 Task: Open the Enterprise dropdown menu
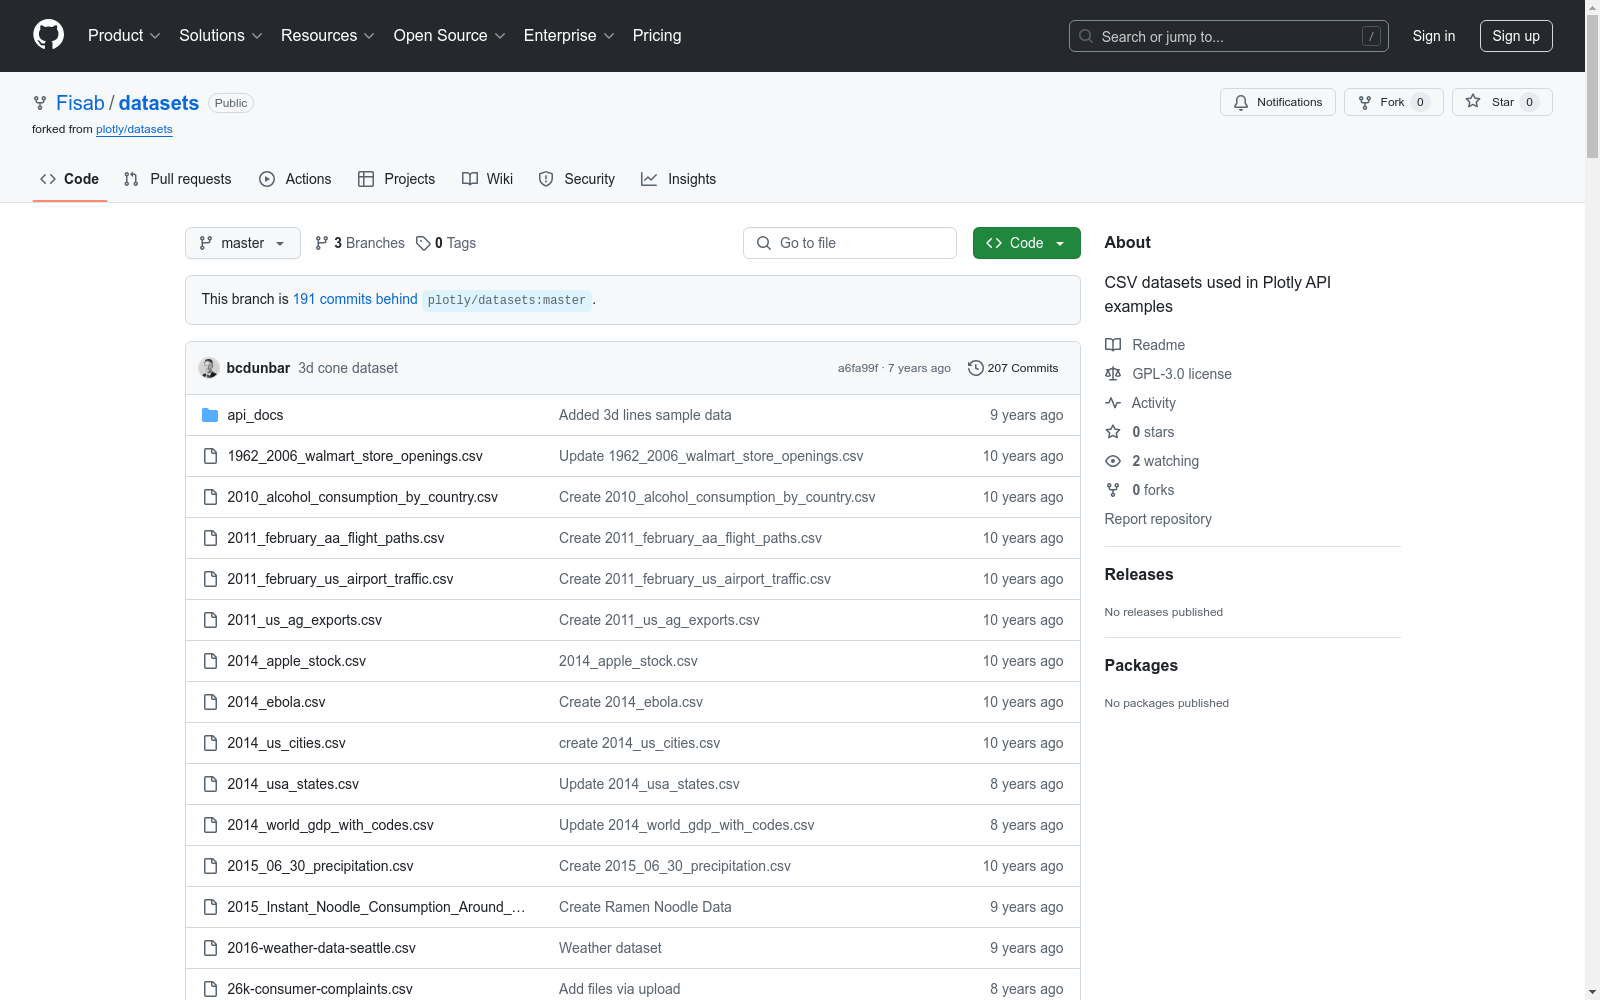tap(569, 36)
